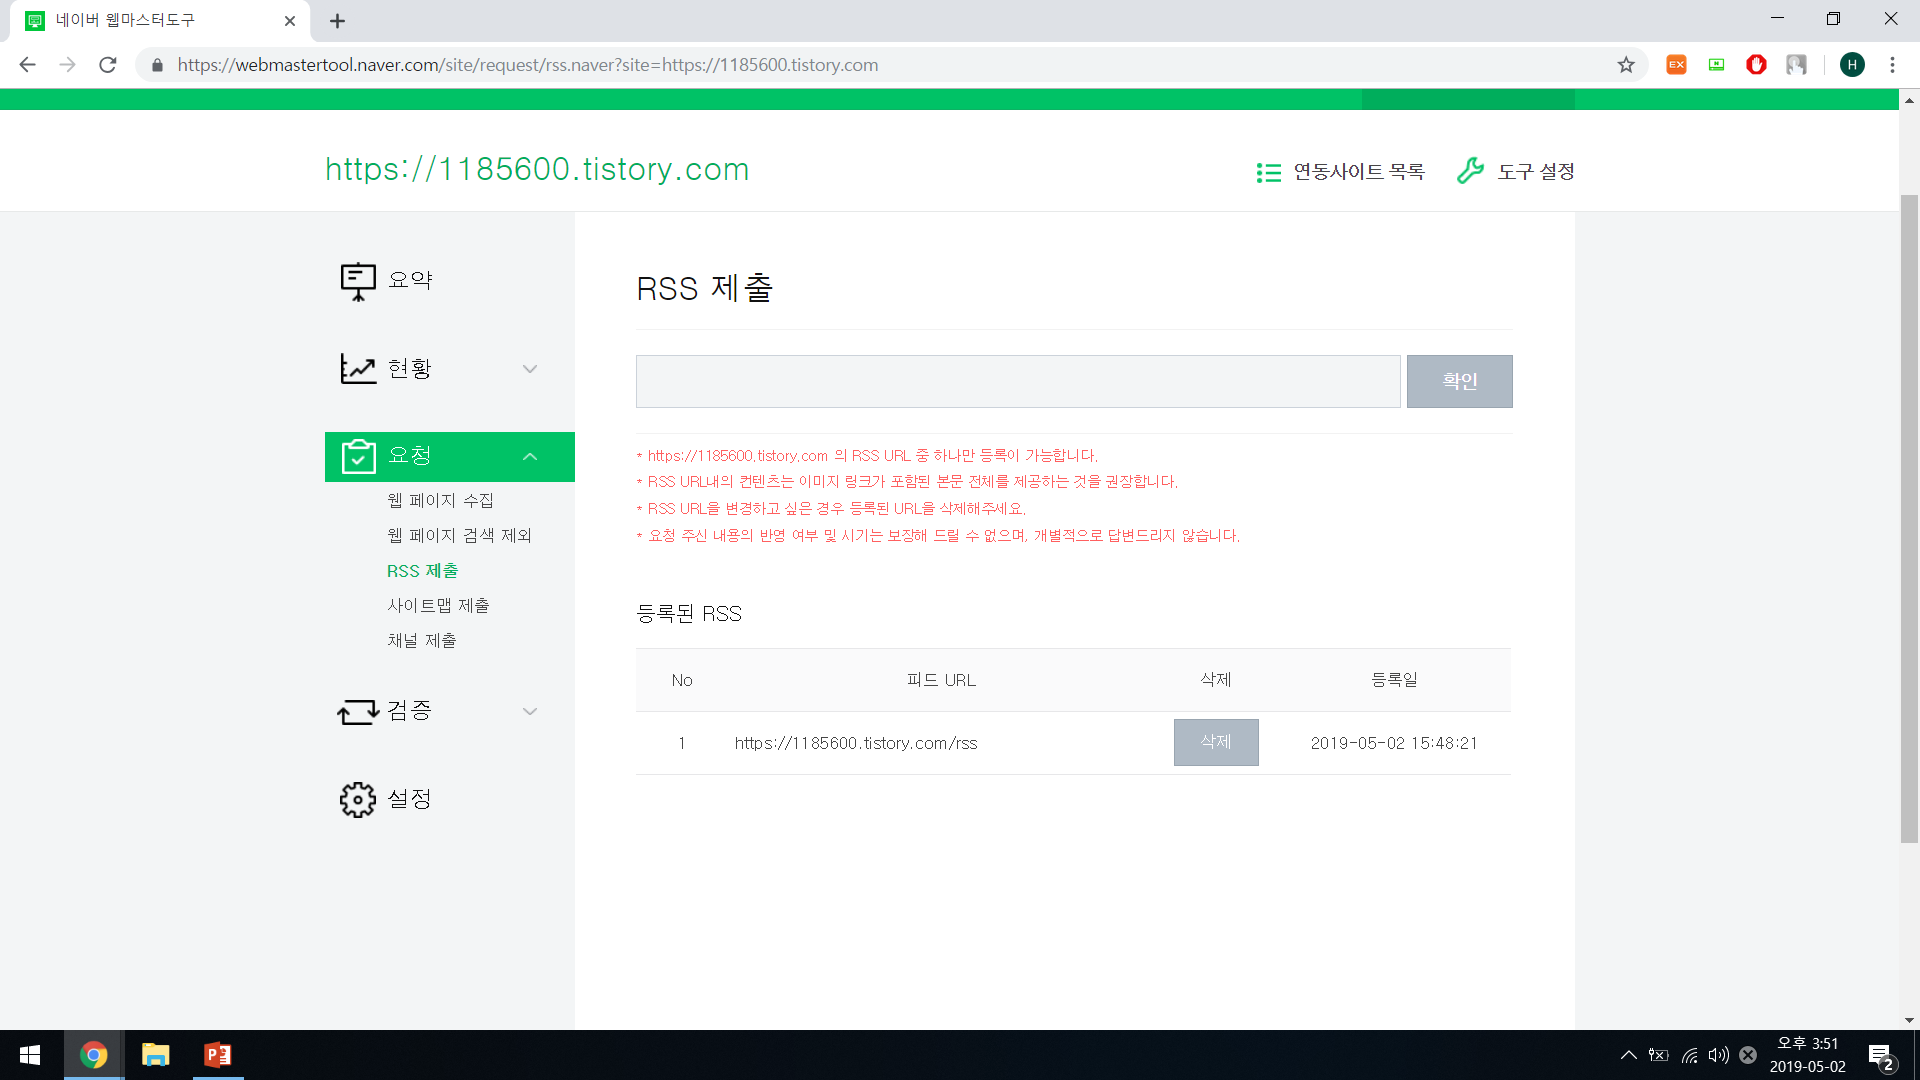The width and height of the screenshot is (1920, 1080).
Task: View site info via lock icon
Action: 157,65
